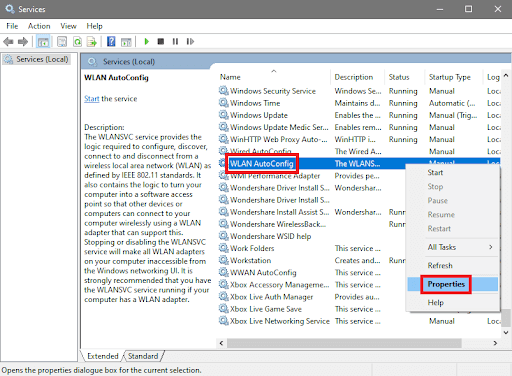Image resolution: width=512 pixels, height=376 pixels.
Task: Click the Running status of Windows Update
Action: pyautogui.click(x=403, y=115)
